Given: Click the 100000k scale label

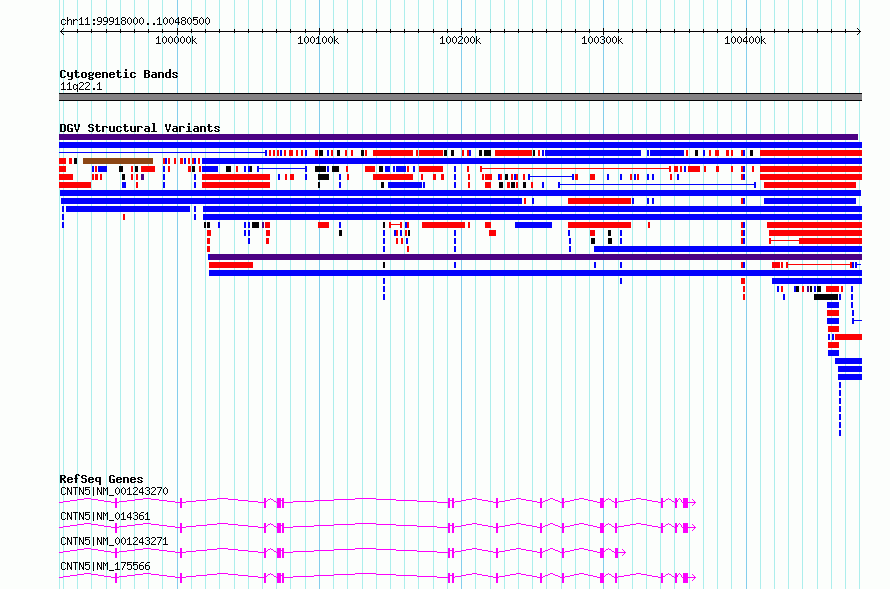Looking at the screenshot, I should (176, 40).
